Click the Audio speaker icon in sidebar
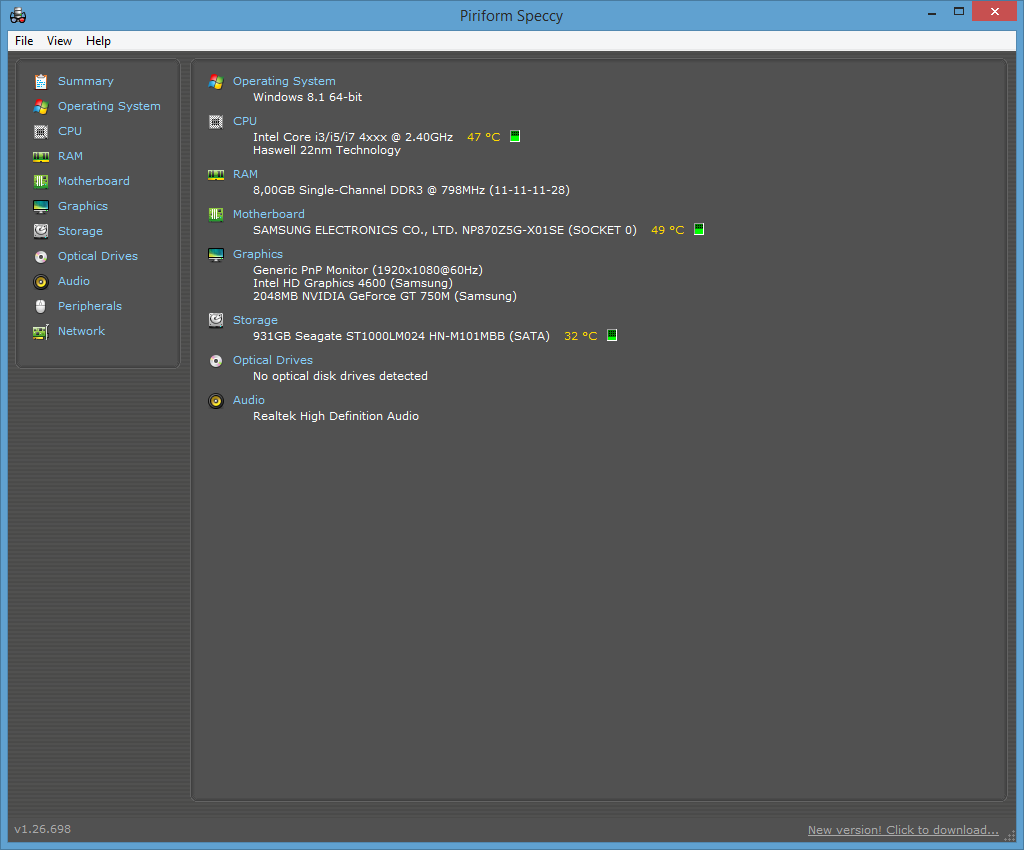The height and width of the screenshot is (850, 1024). [40, 282]
